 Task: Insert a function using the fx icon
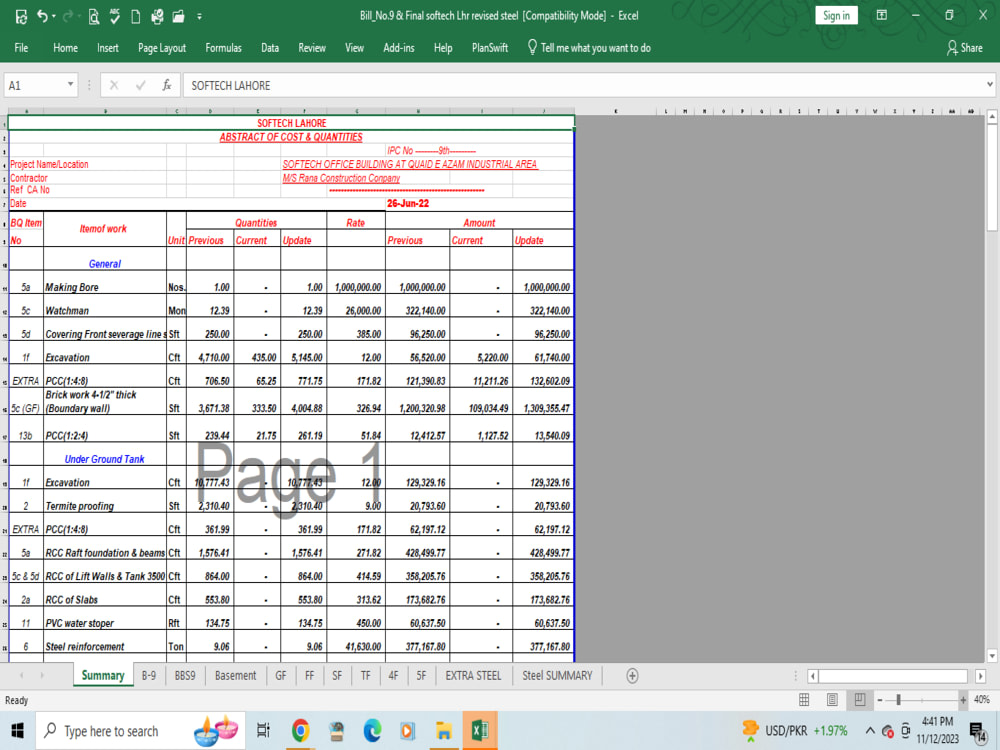pos(167,85)
